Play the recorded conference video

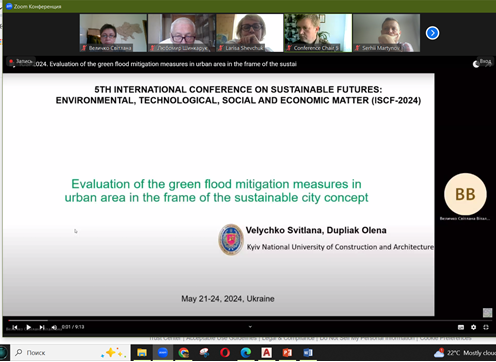click(29, 327)
